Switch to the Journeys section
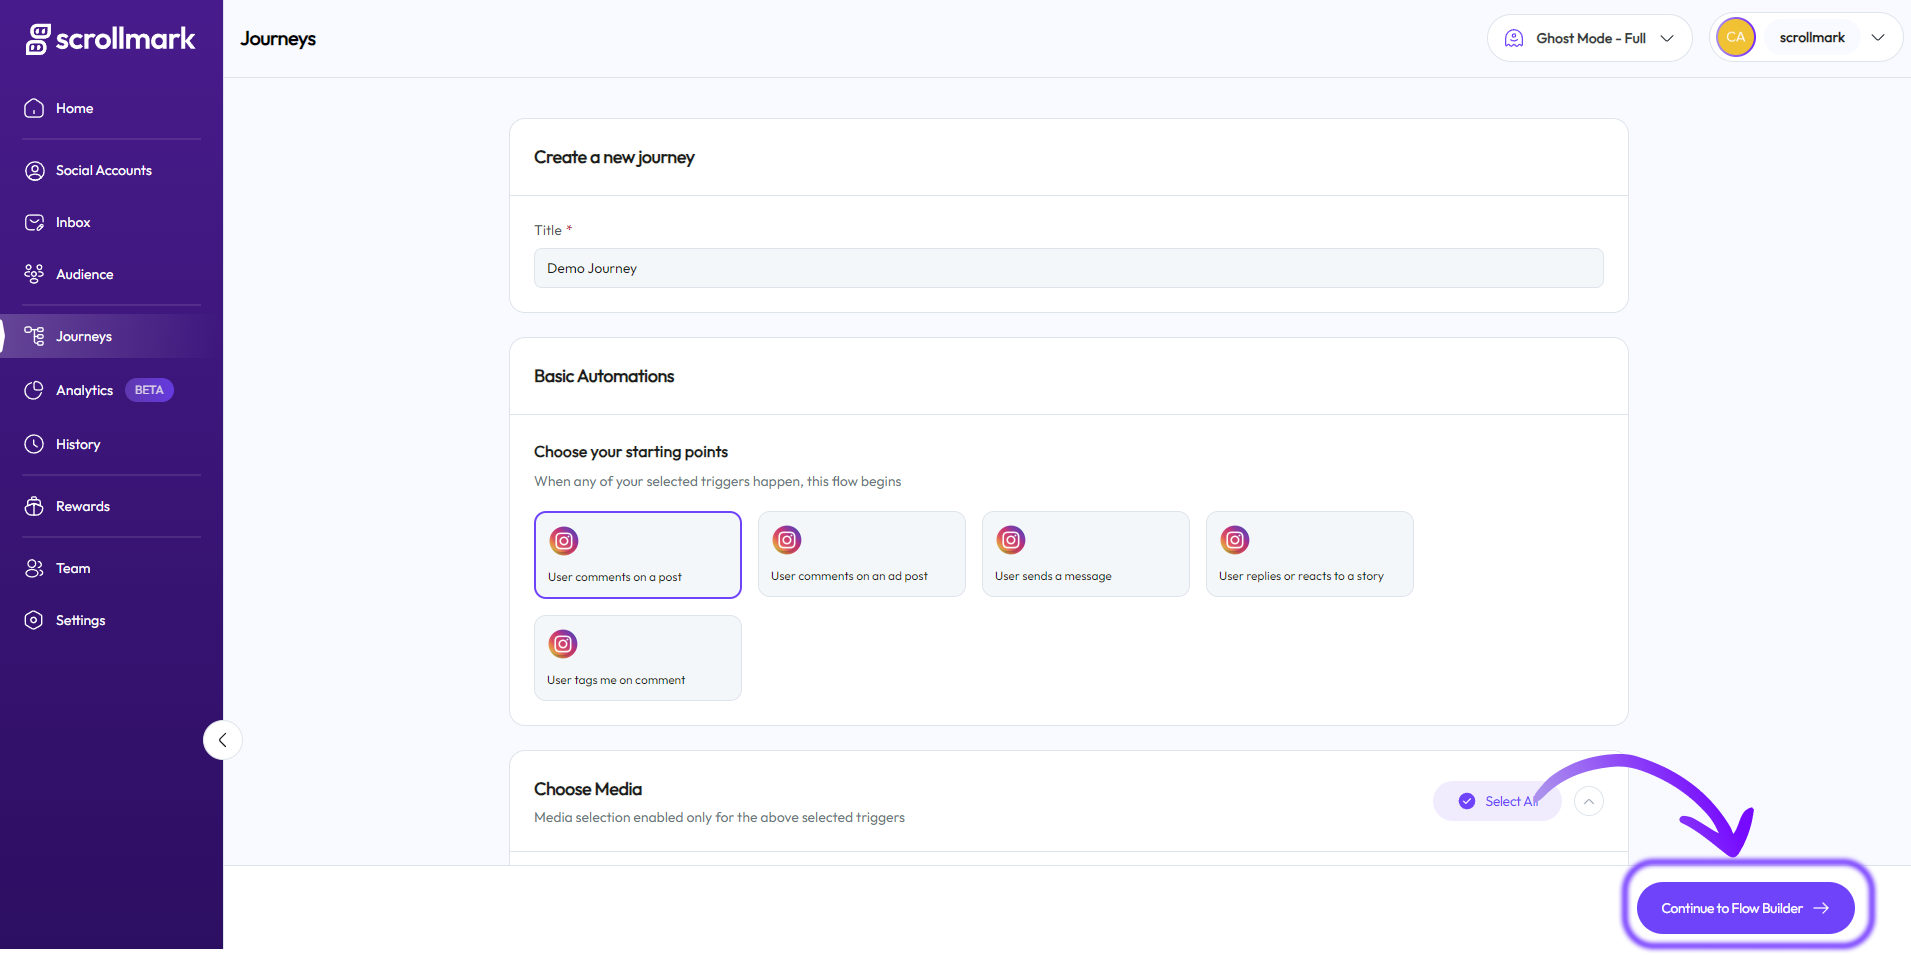 (x=84, y=336)
